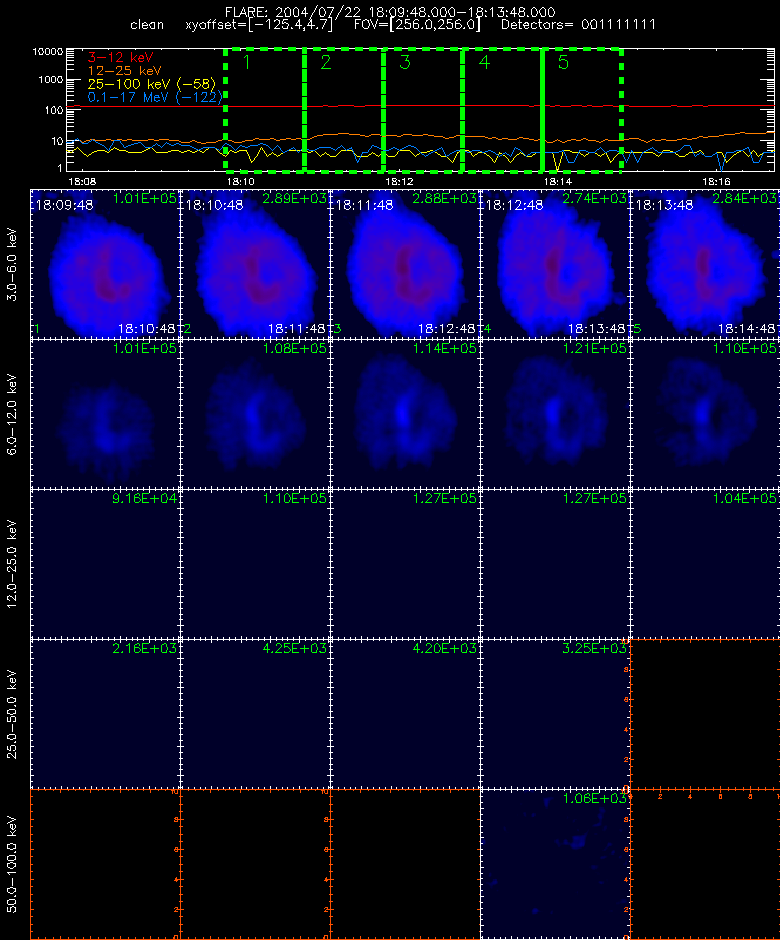Open the 3.0-6.0 keV image labeled 2.84E+03
Image resolution: width=780 pixels, height=940 pixels.
tap(705, 264)
